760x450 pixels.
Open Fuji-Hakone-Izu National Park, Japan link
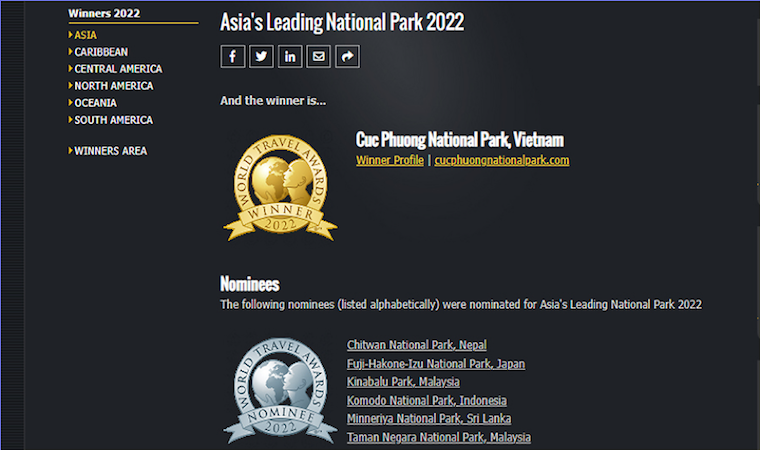point(435,364)
